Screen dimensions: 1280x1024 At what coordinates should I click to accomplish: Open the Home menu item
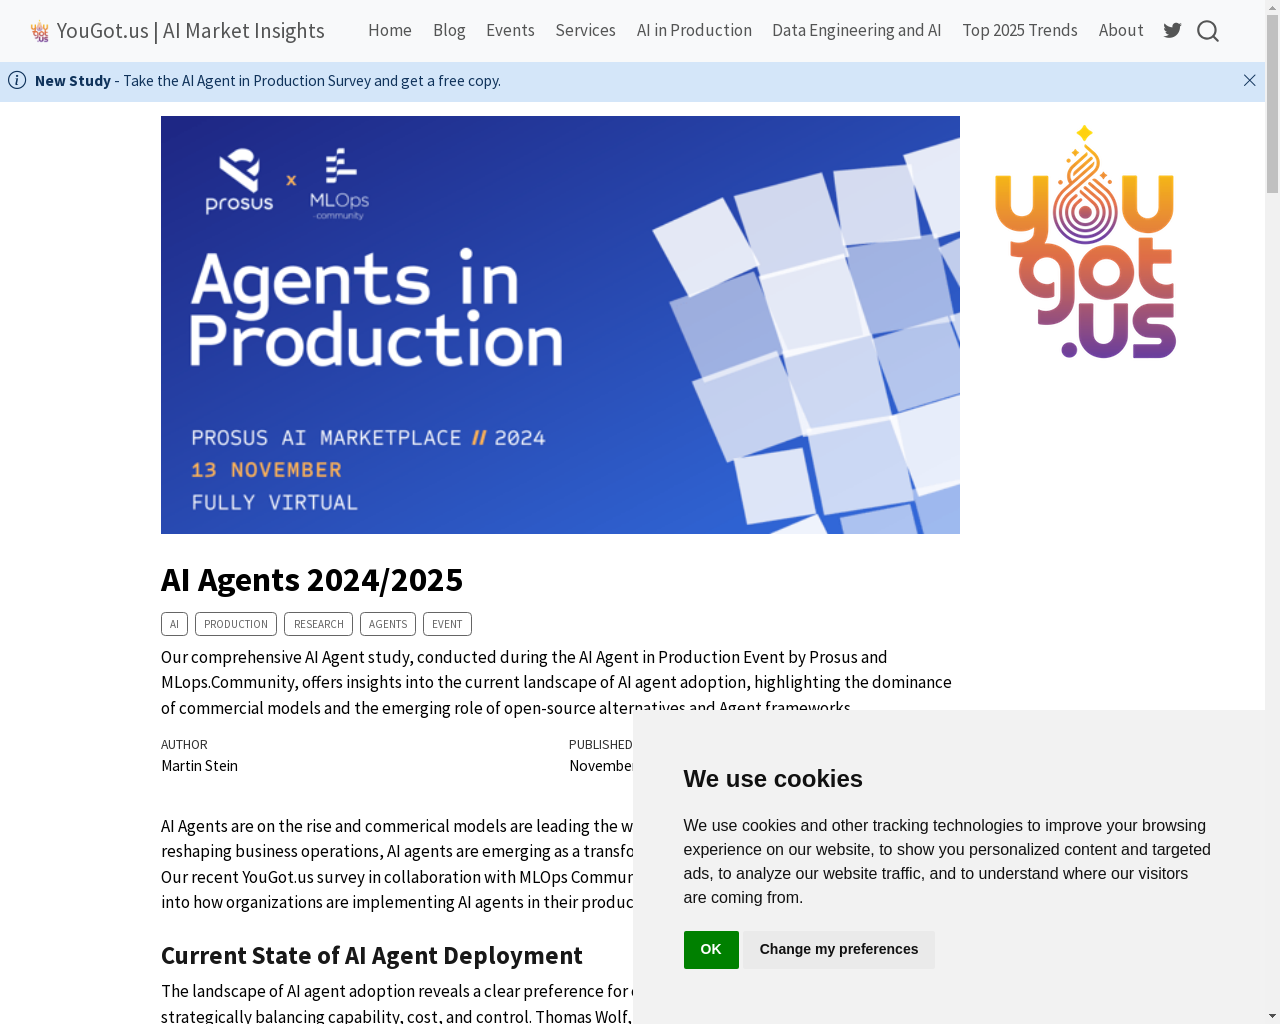(390, 30)
